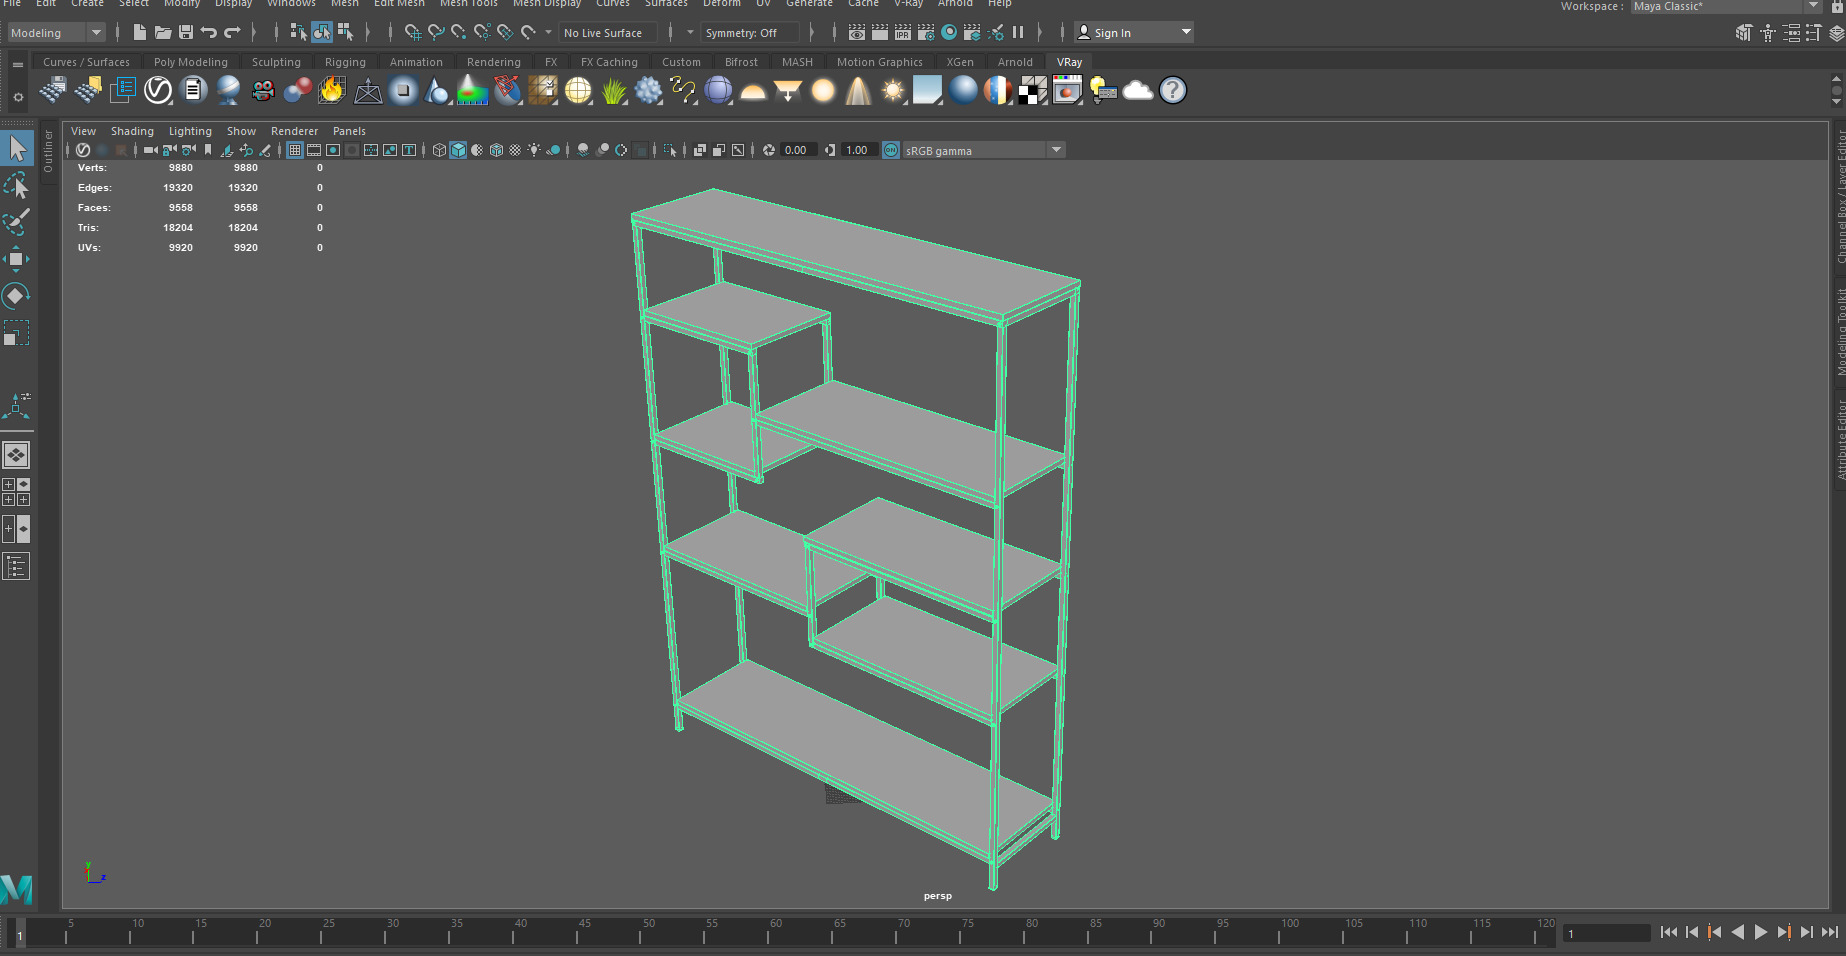Toggle snap to points
The image size is (1846, 956).
pyautogui.click(x=459, y=32)
